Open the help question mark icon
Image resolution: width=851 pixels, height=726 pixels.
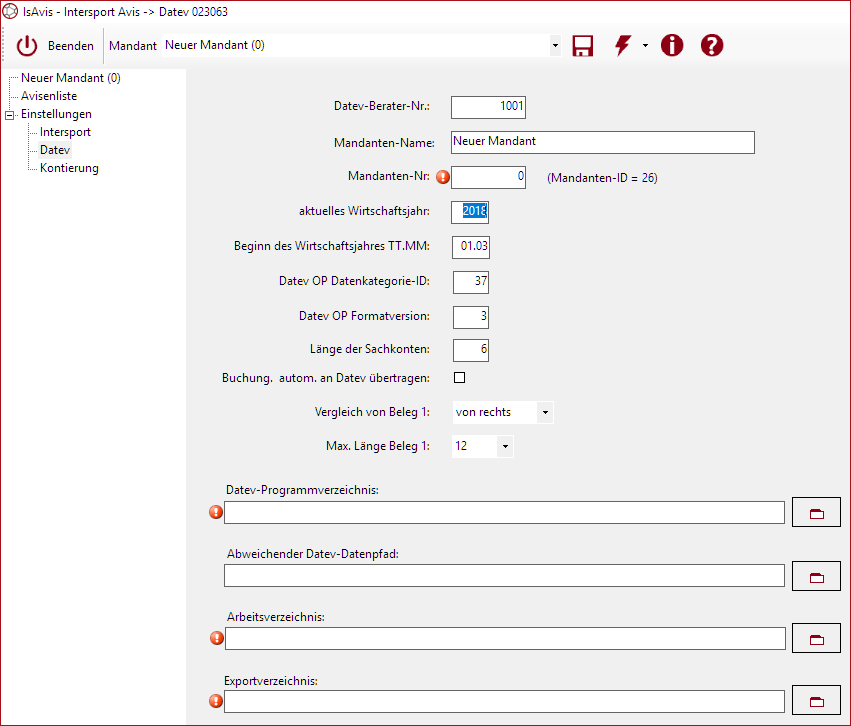711,46
